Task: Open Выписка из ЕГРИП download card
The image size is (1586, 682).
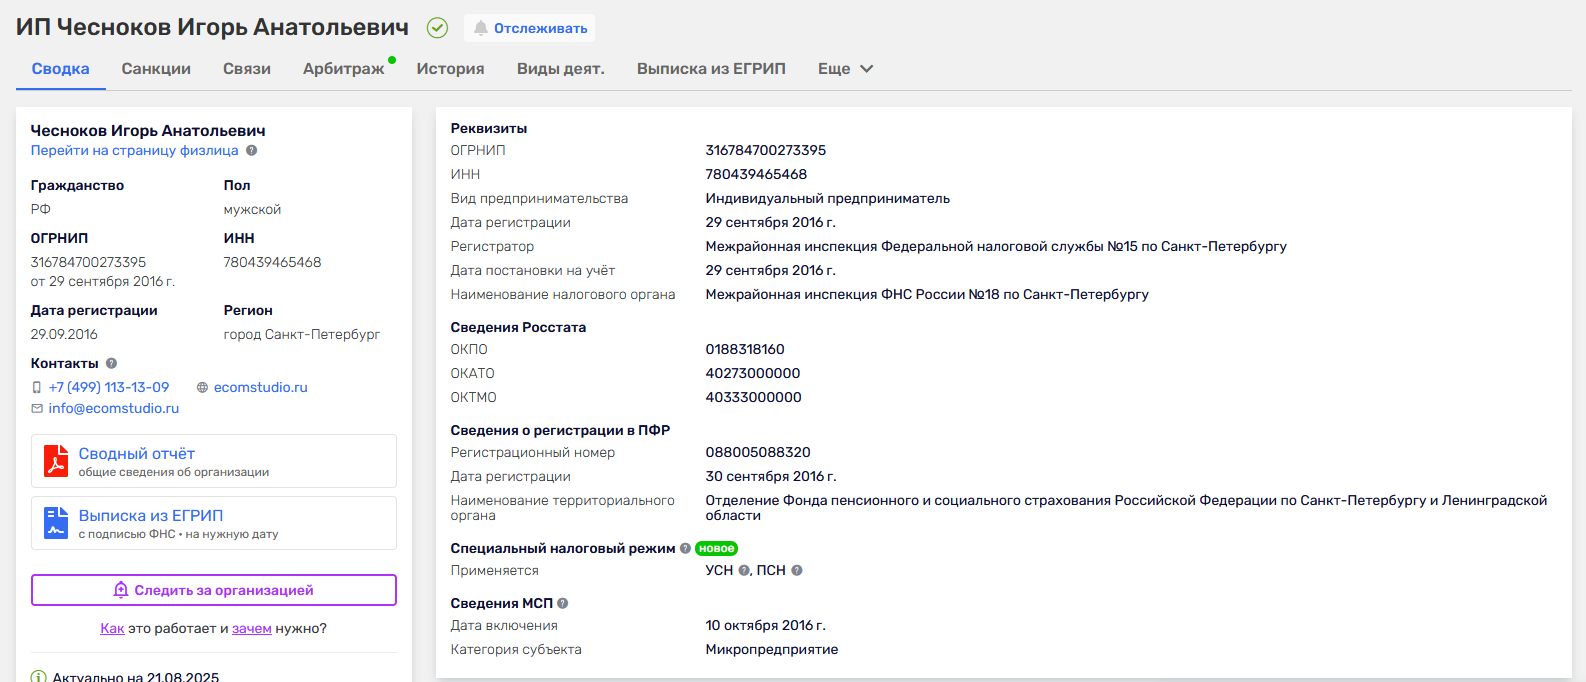Action: pyautogui.click(x=214, y=523)
